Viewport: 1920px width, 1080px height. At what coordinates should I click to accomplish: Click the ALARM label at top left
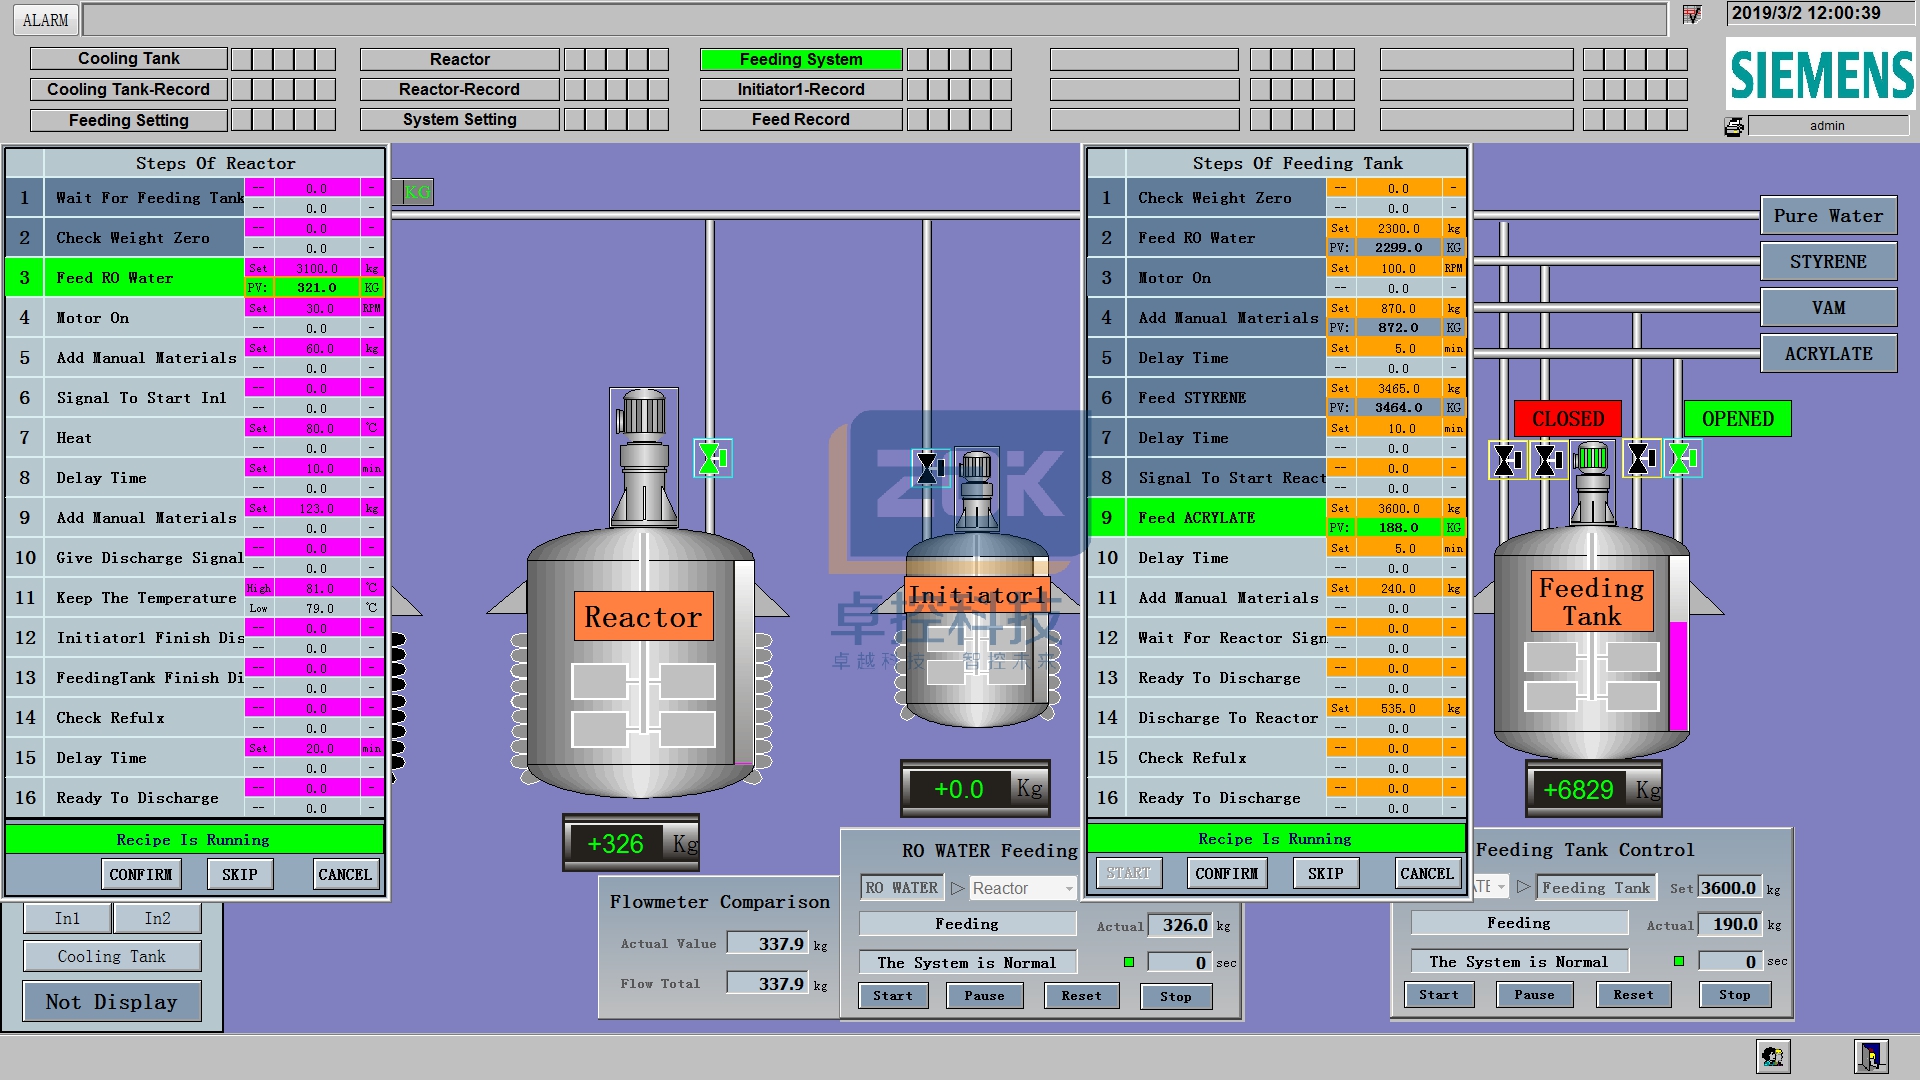(x=46, y=20)
